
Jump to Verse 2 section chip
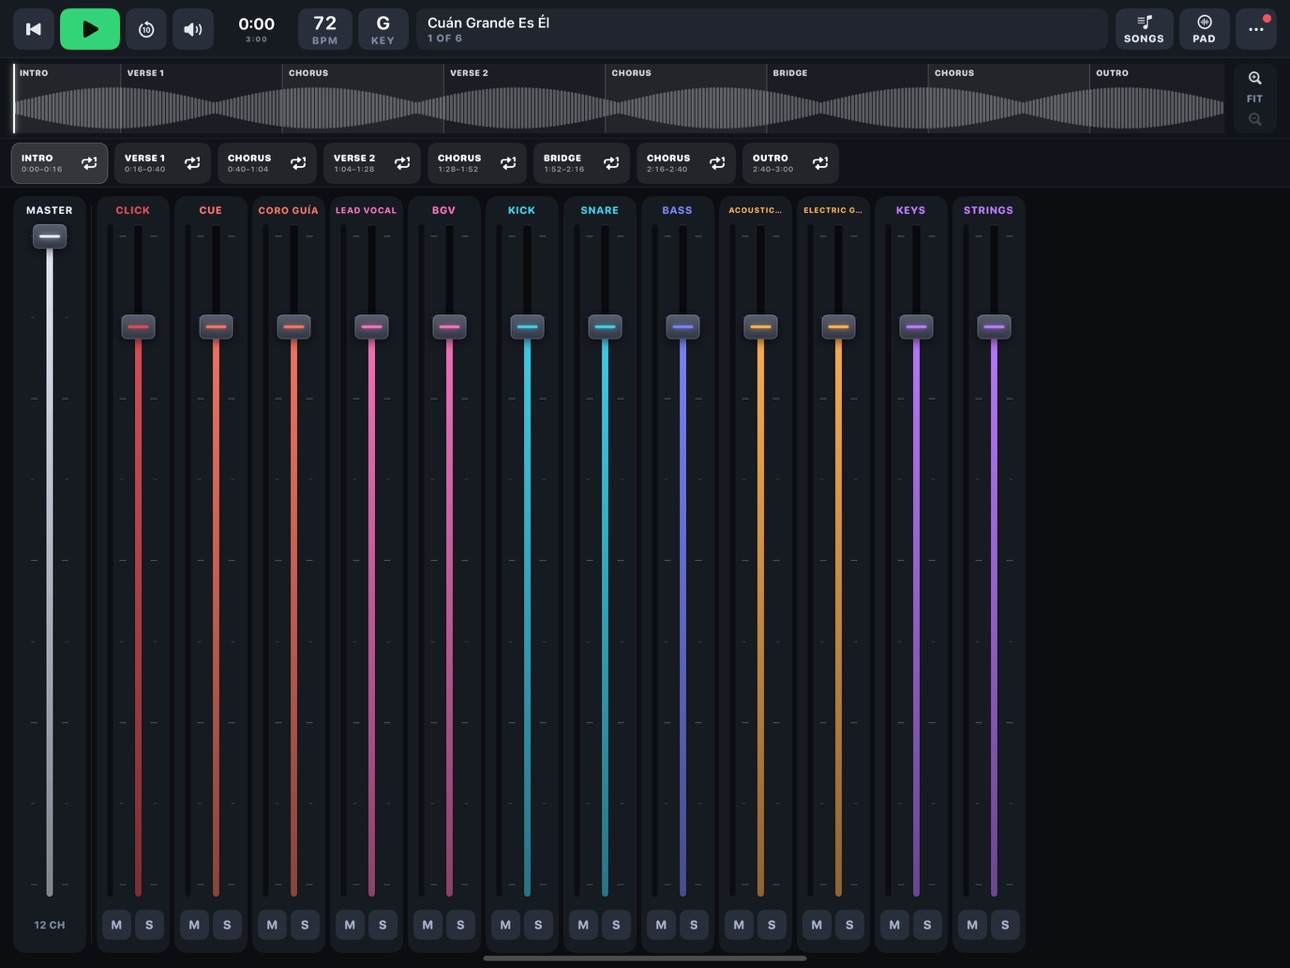point(371,163)
